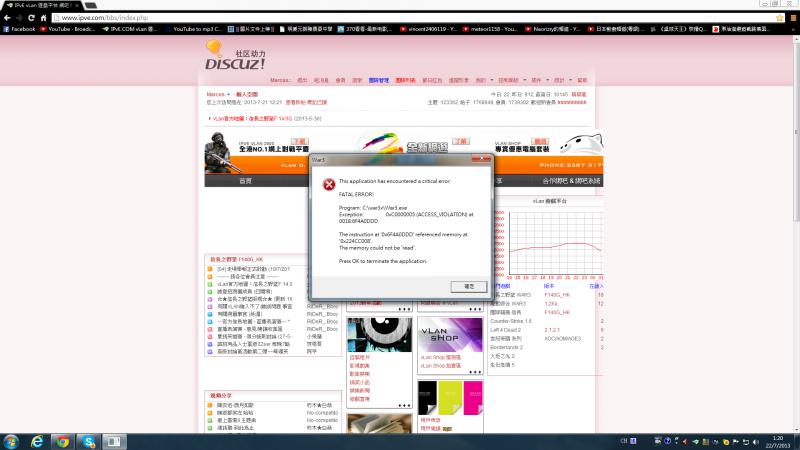
Task: Click orange icon beside the [54] thread
Action: point(210,269)
